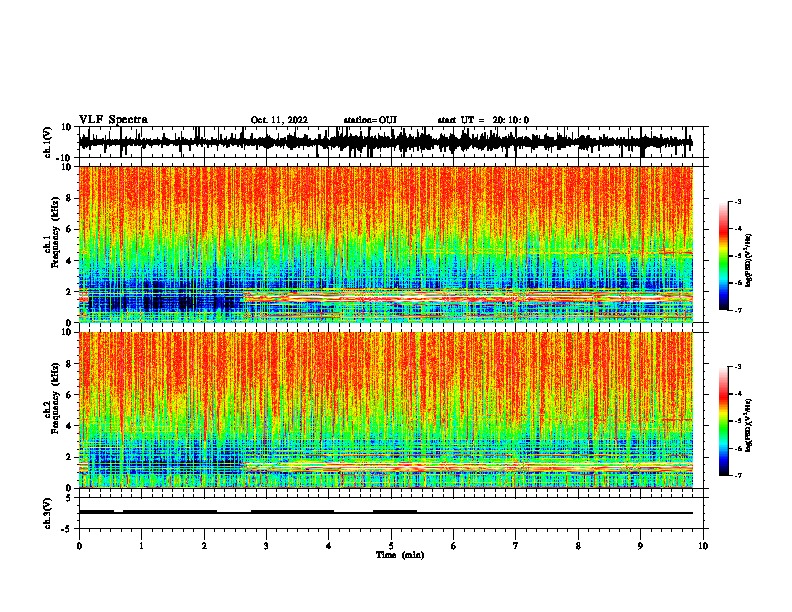792x612 pixels.
Task: Click tick label "8" on the Time axis
Action: (578, 546)
